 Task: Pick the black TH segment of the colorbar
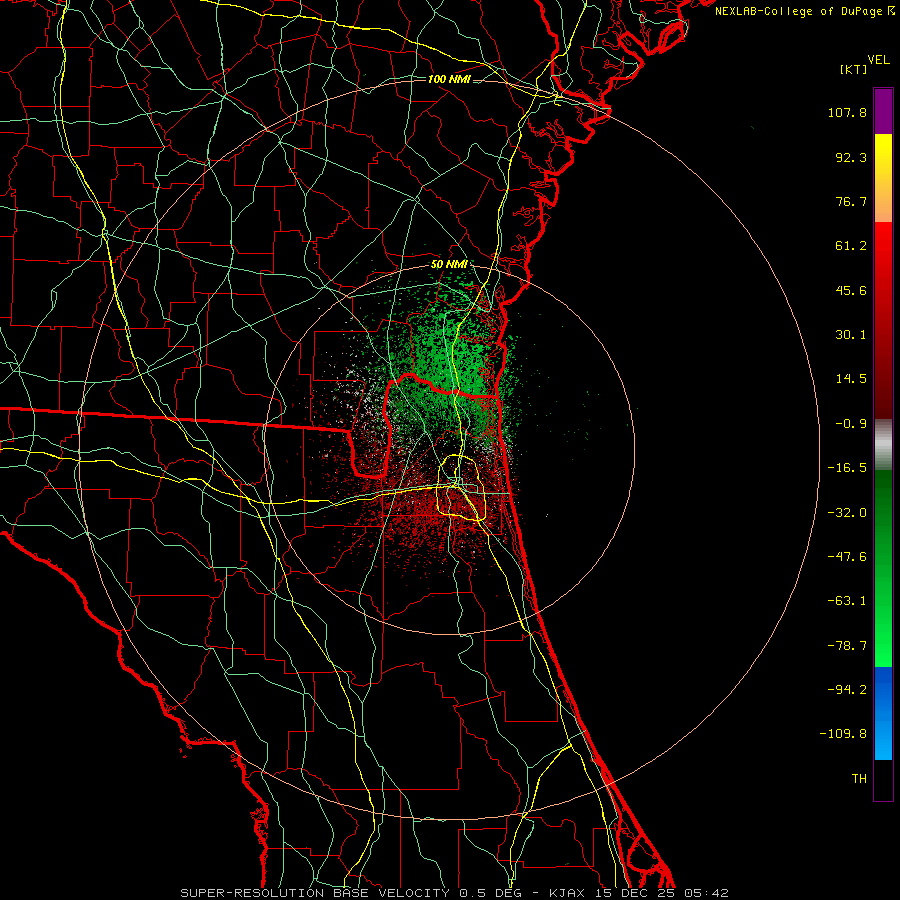[883, 779]
